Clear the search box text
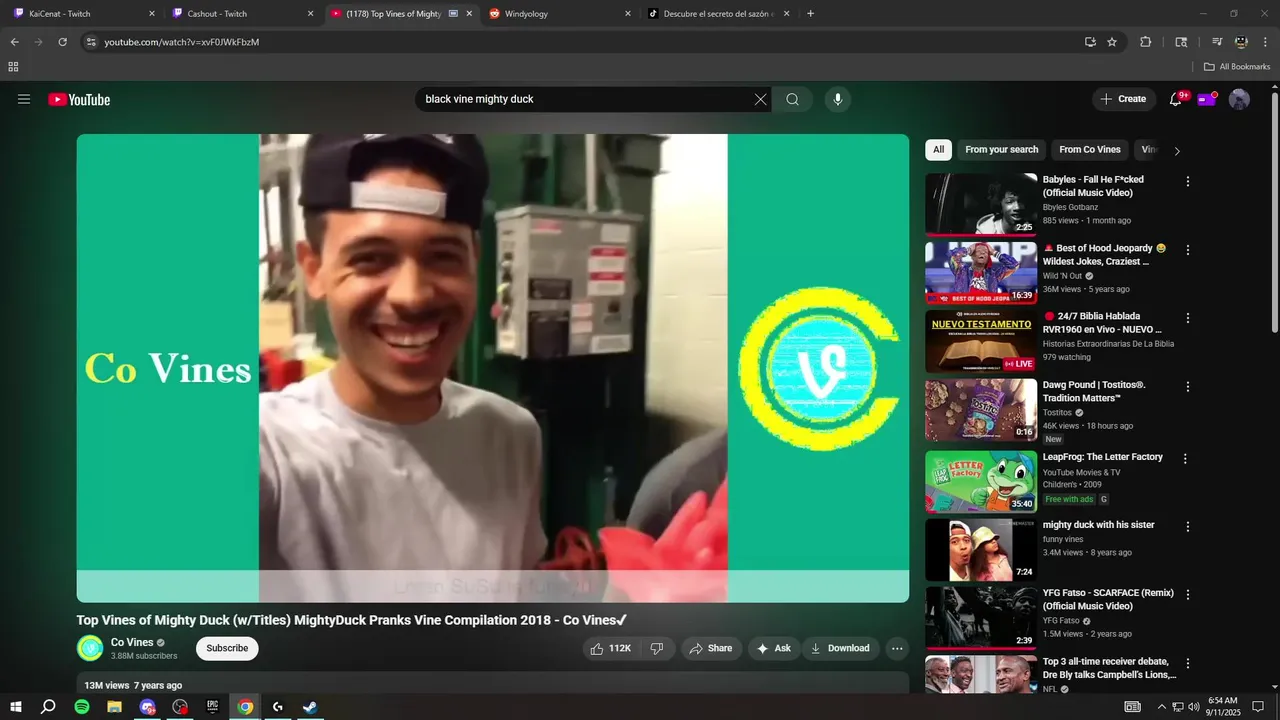This screenshot has height=720, width=1280. [x=760, y=99]
